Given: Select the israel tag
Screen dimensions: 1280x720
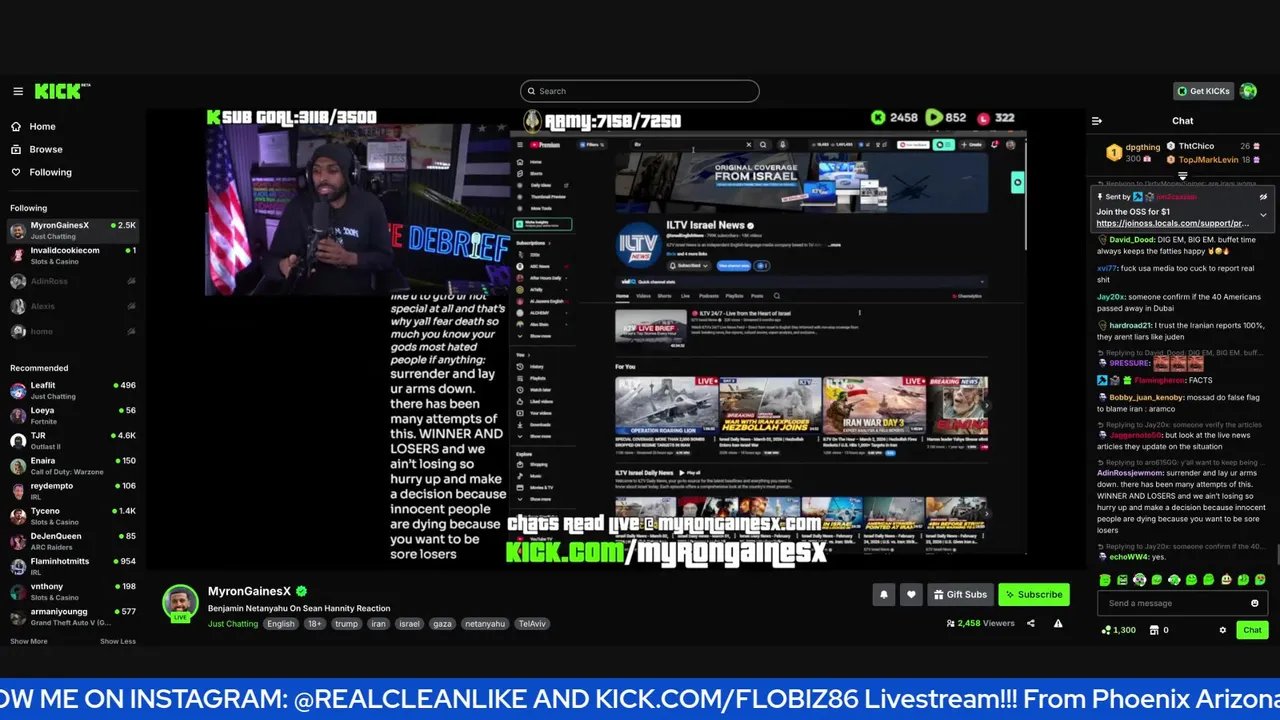Looking at the screenshot, I should click(409, 624).
